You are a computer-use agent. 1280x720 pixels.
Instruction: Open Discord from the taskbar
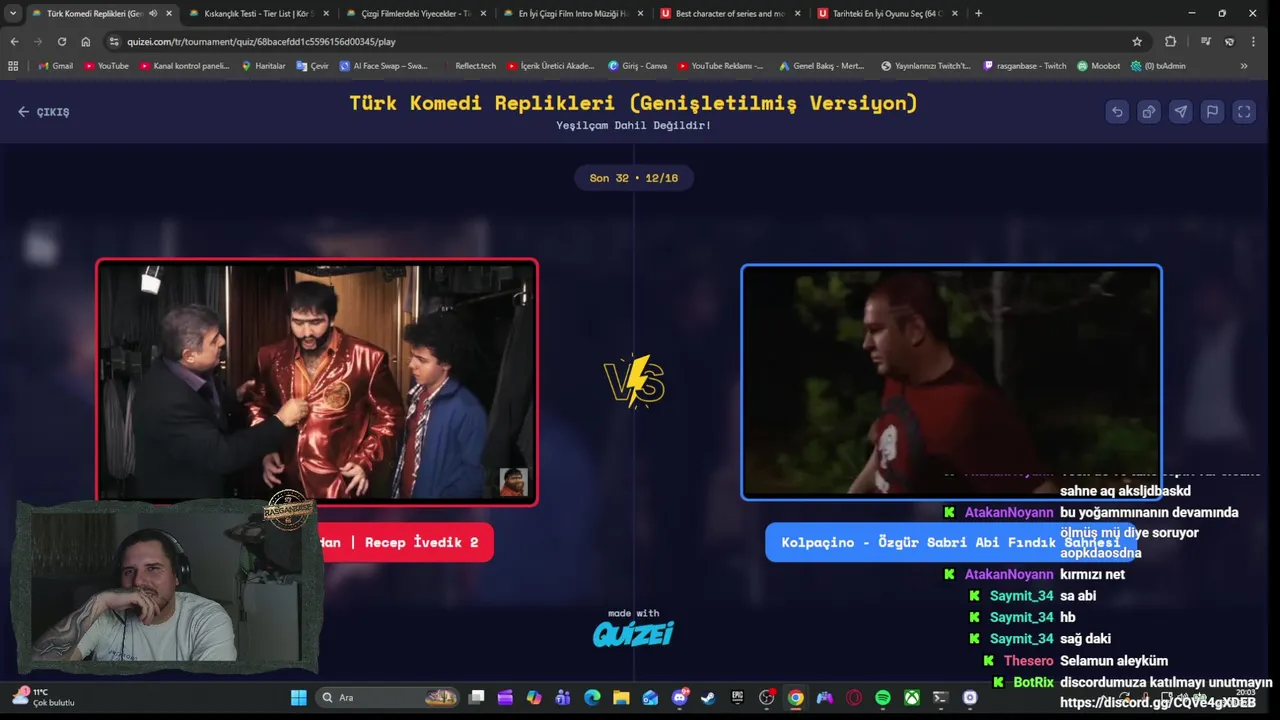click(x=680, y=697)
